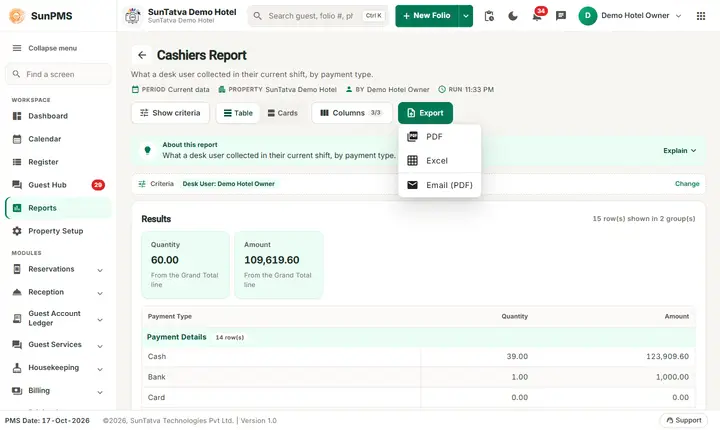Image resolution: width=720 pixels, height=430 pixels.
Task: Click the SunPMS logo icon
Action: 17,16
